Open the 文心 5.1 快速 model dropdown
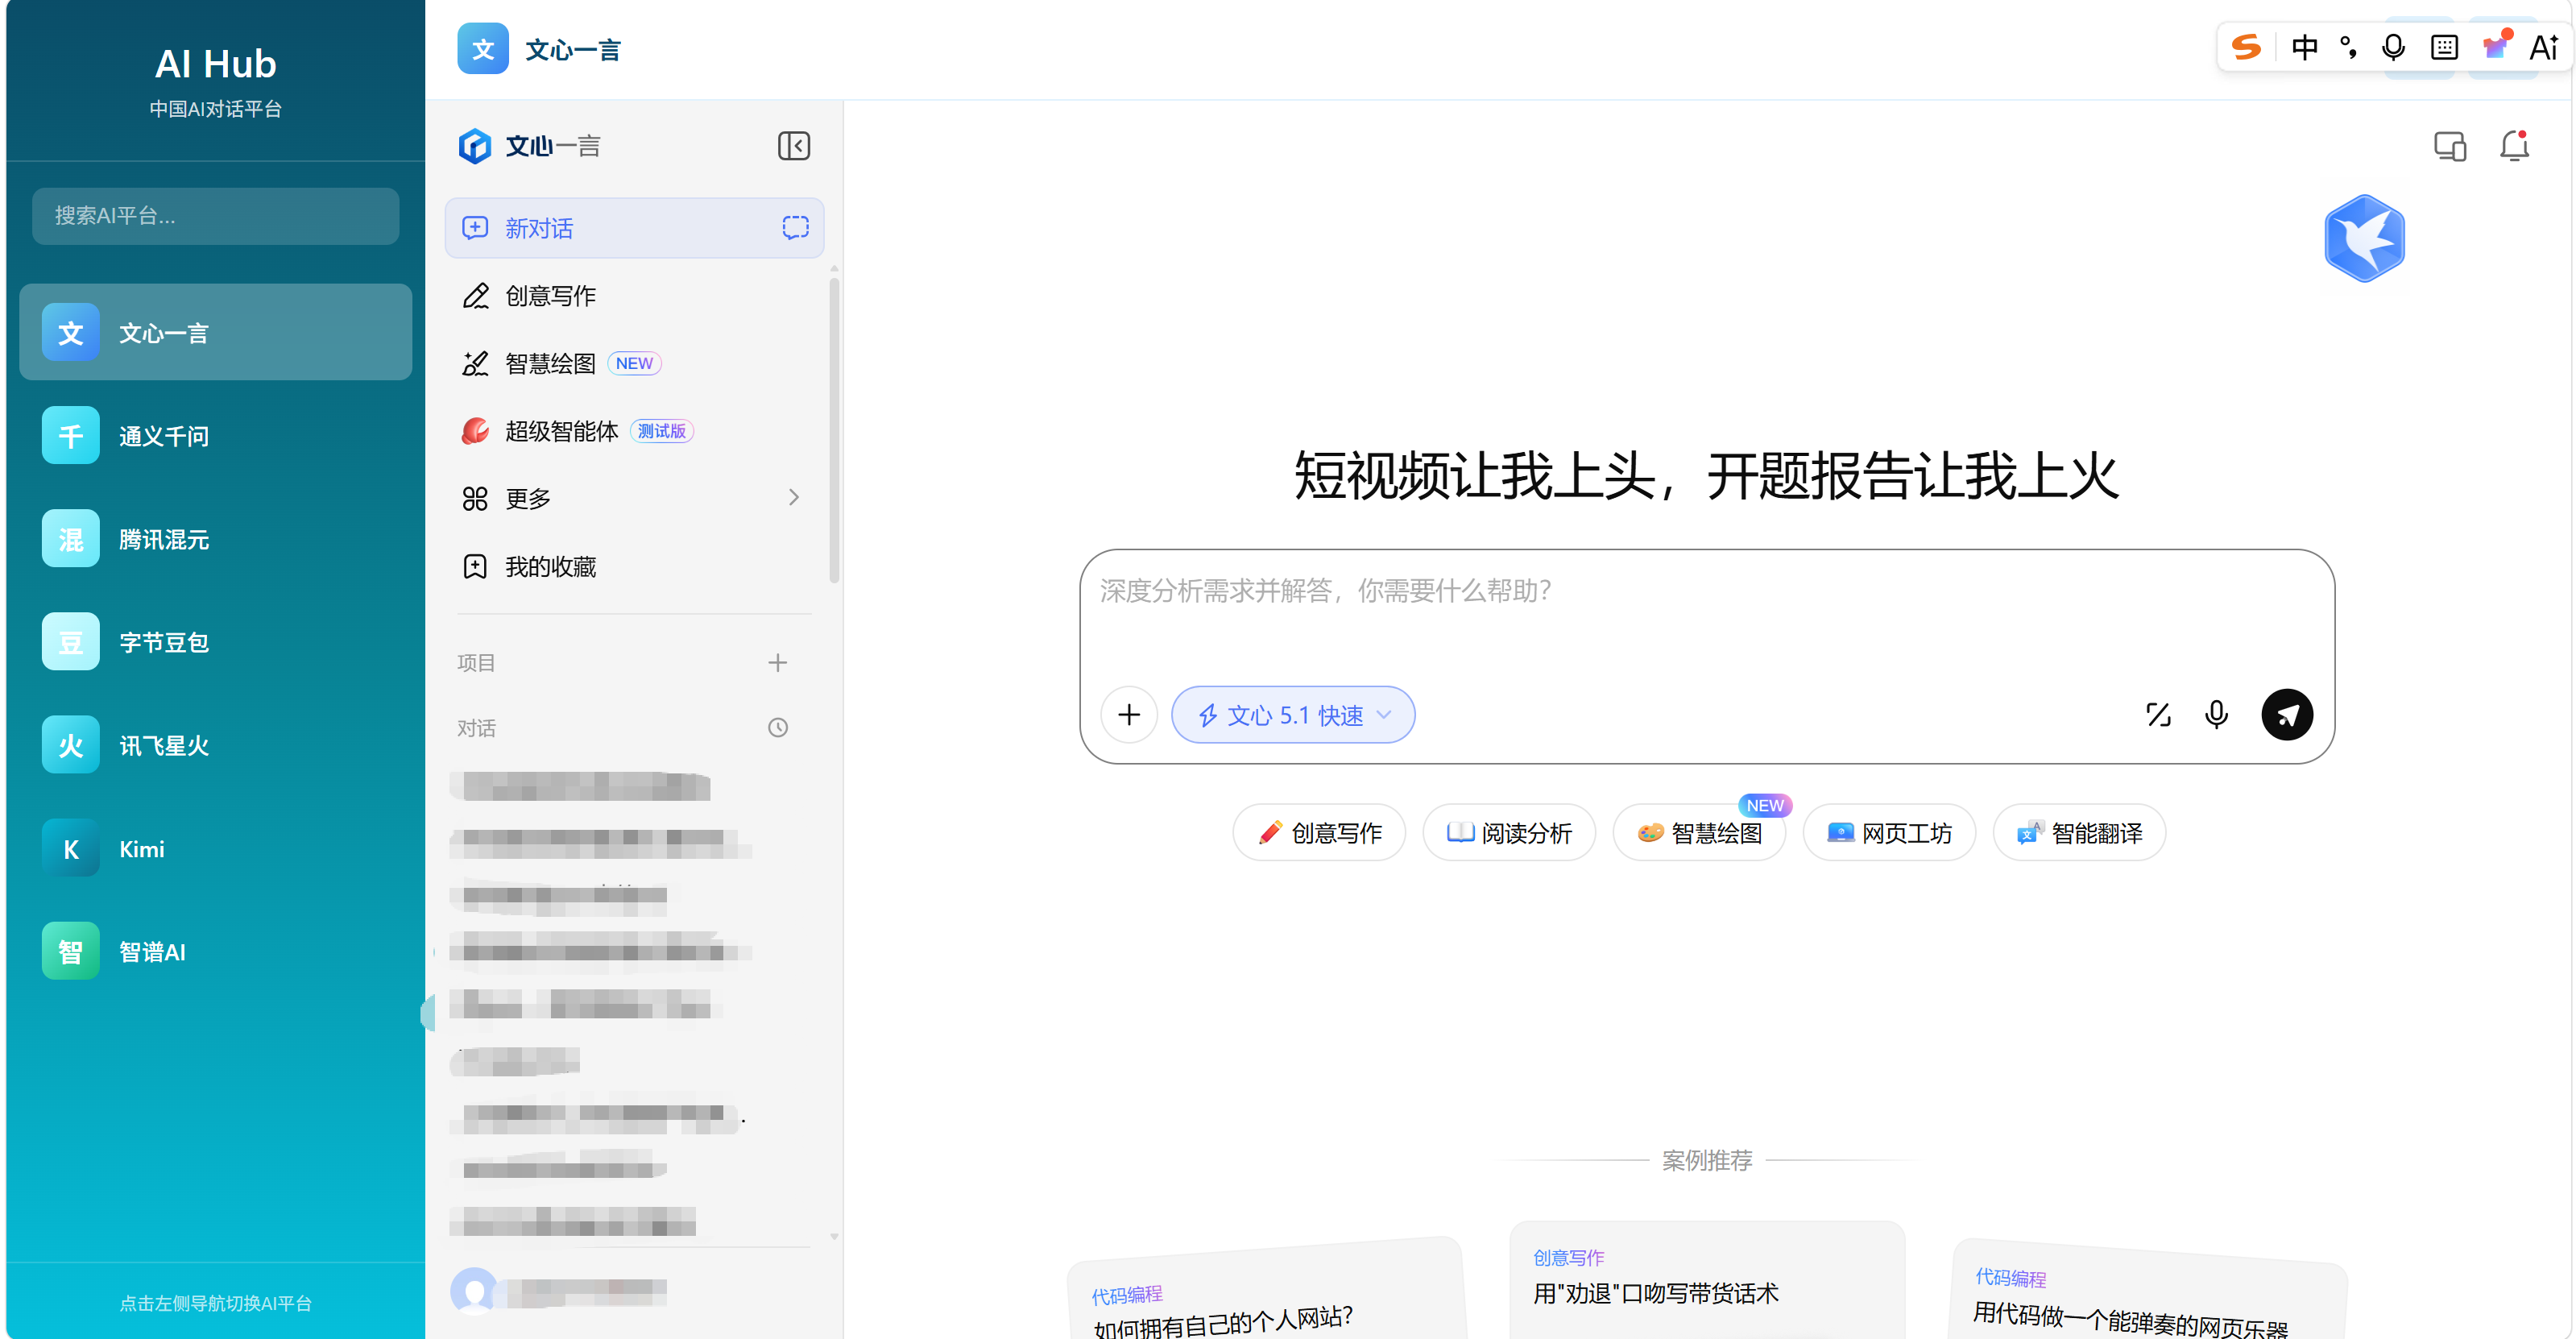The width and height of the screenshot is (2576, 1339). pyautogui.click(x=1293, y=715)
